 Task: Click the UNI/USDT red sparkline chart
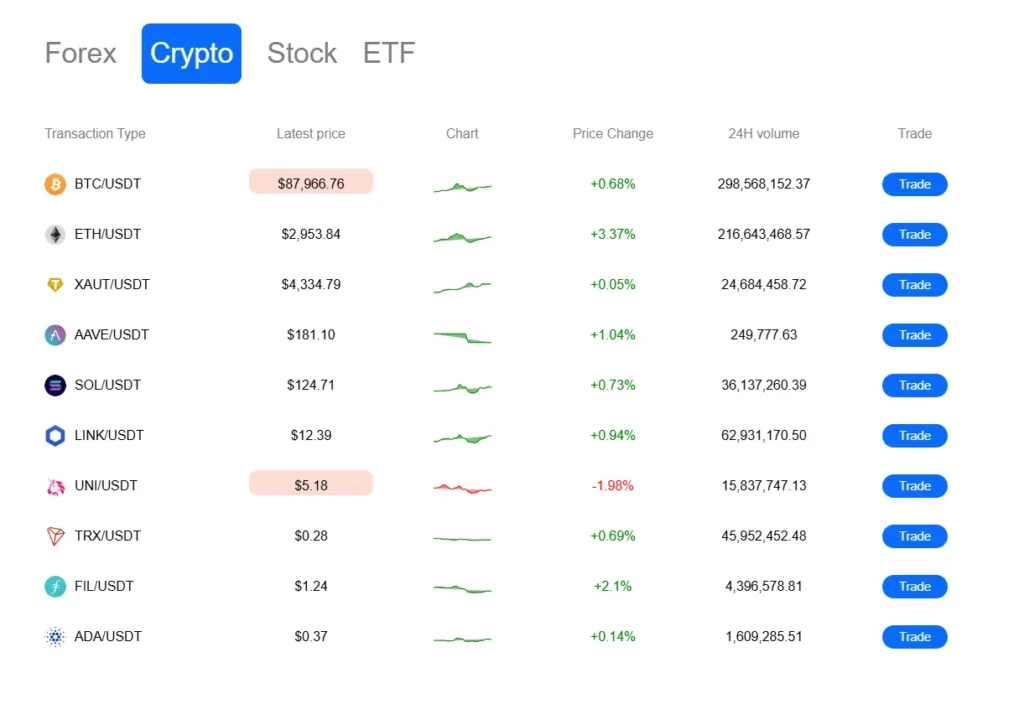click(462, 488)
